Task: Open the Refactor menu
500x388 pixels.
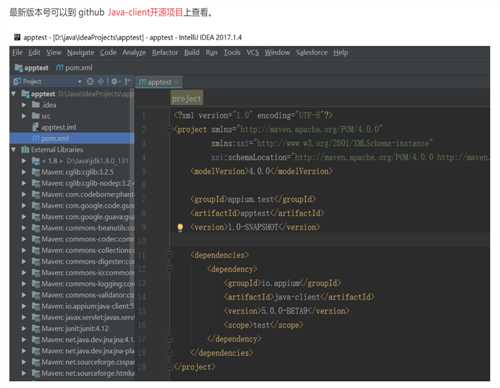Action: pyautogui.click(x=165, y=52)
